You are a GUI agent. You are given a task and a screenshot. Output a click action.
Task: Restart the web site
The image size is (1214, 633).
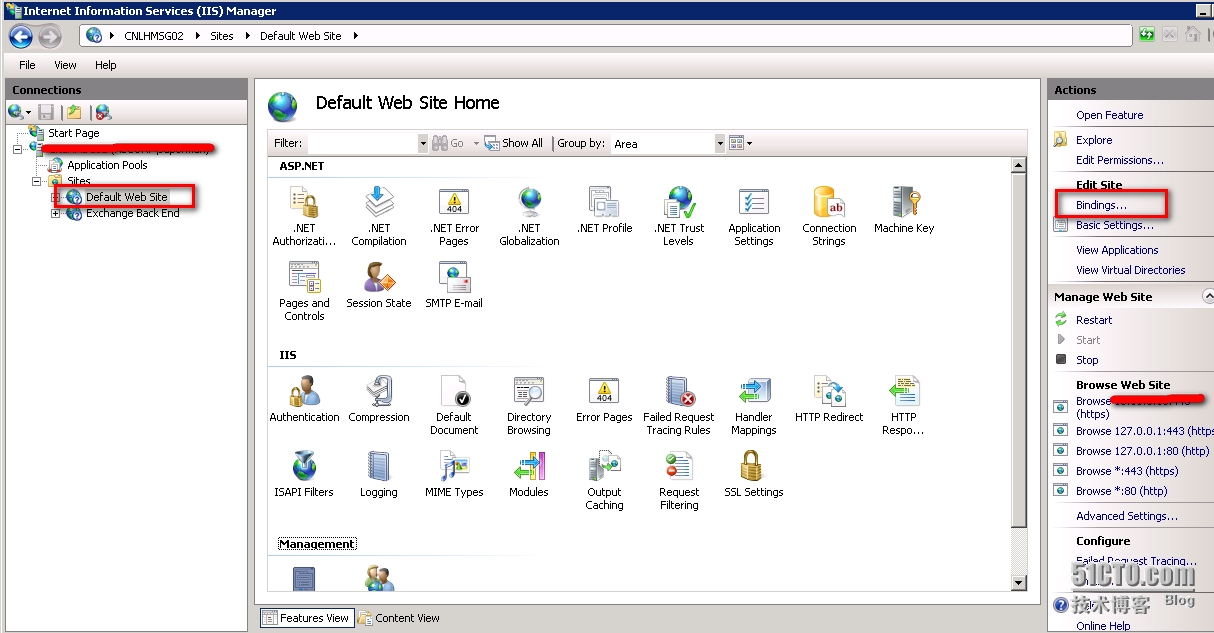[x=1094, y=320]
